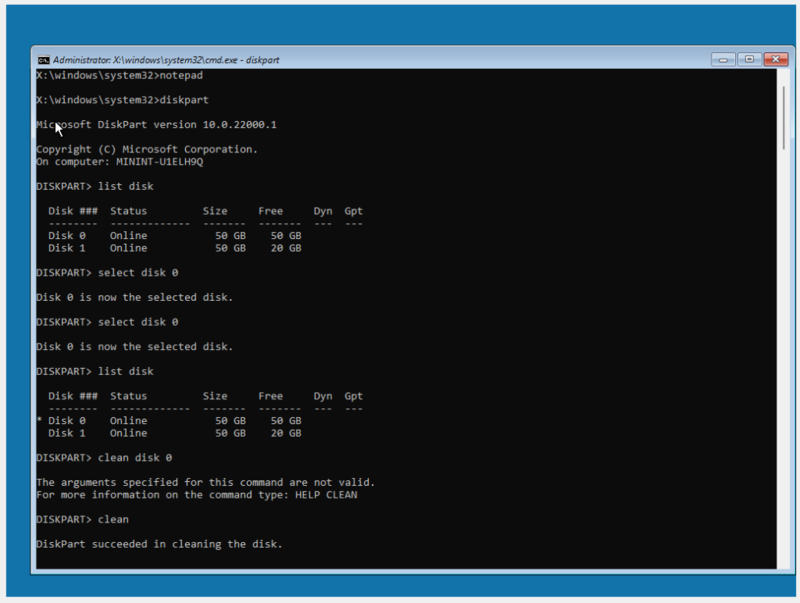Click the 'On computer: MININT-U1ELH9Q' line
The width and height of the screenshot is (800, 603).
119,162
